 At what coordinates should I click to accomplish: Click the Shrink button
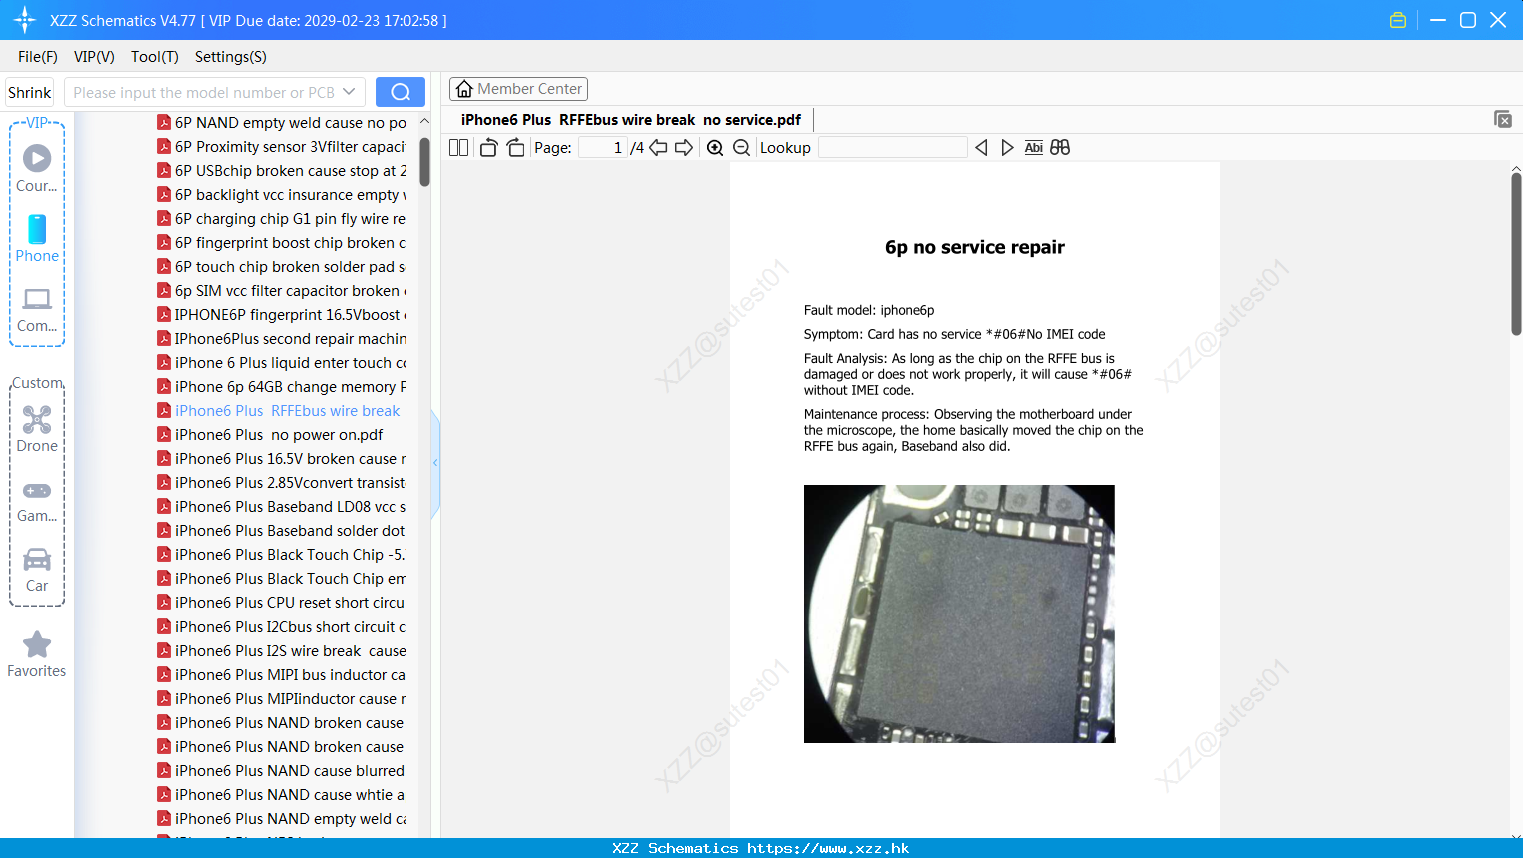click(x=30, y=92)
